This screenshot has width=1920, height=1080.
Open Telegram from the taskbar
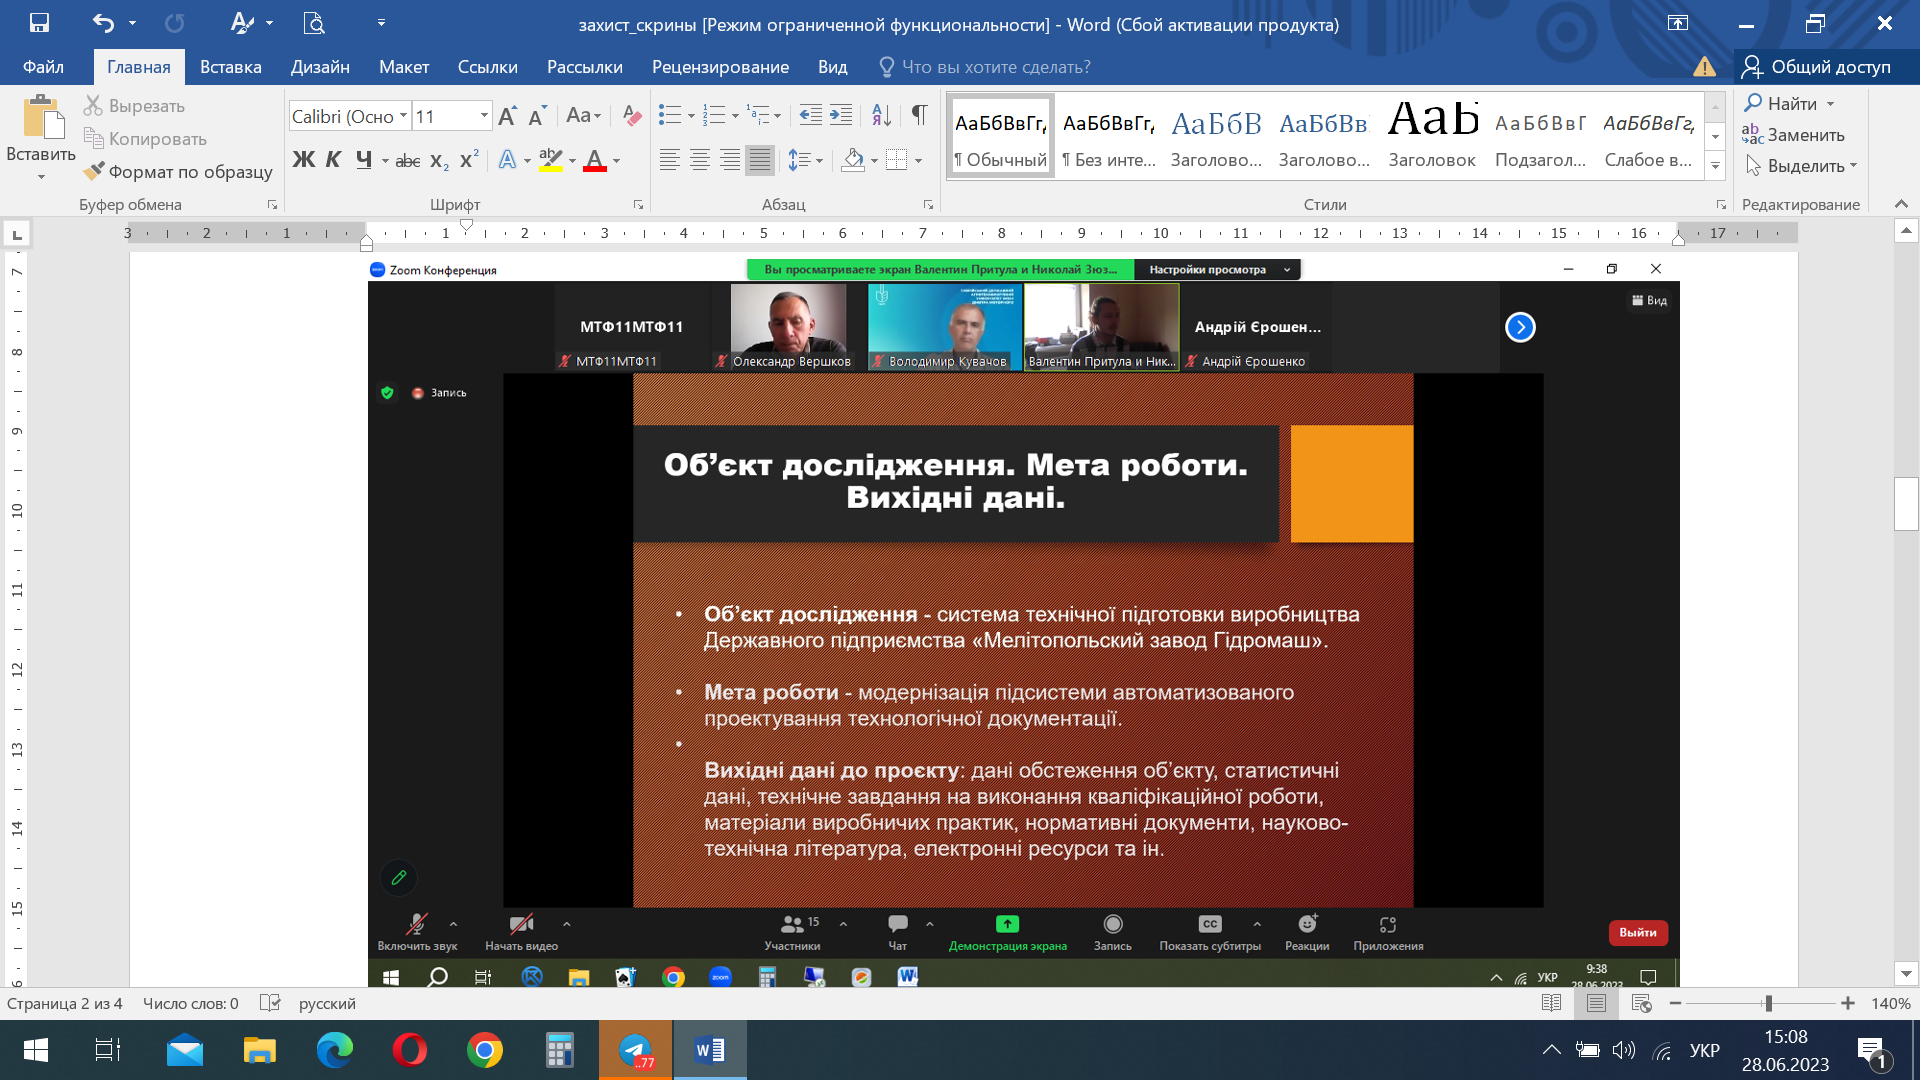[635, 1050]
